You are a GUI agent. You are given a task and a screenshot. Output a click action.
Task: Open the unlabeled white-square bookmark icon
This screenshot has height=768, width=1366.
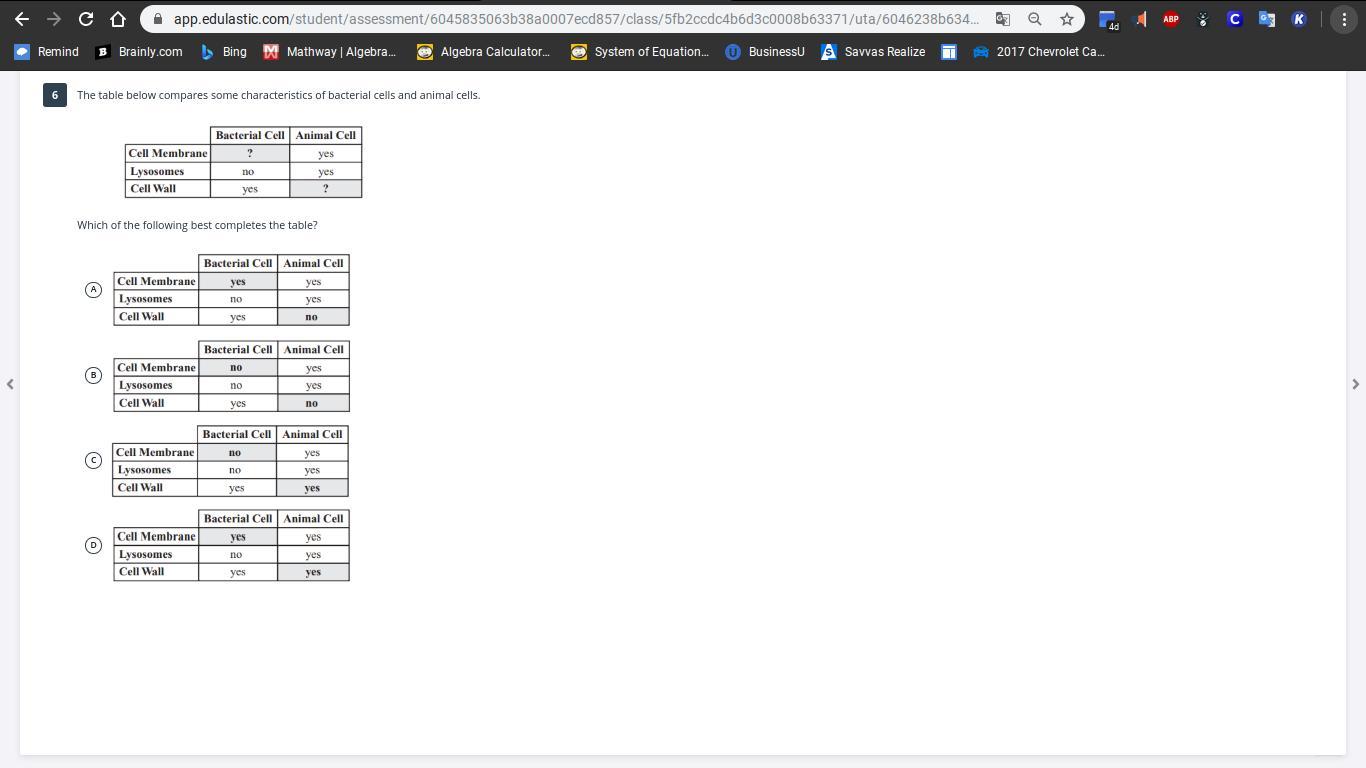949,52
